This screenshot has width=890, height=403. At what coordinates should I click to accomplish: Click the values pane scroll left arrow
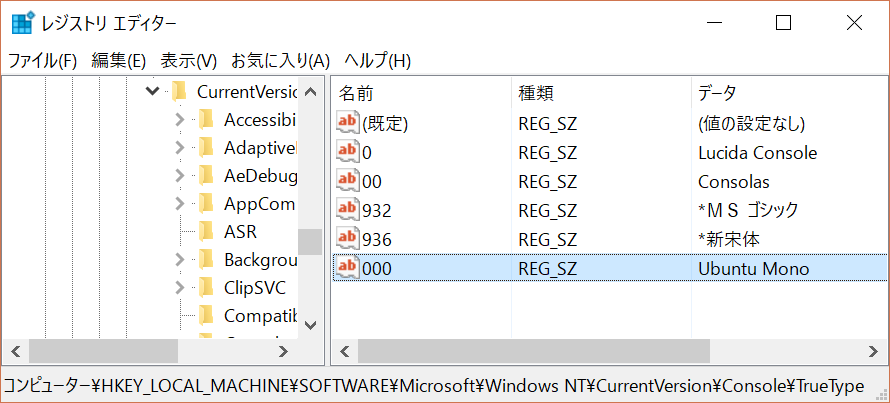pyautogui.click(x=344, y=352)
